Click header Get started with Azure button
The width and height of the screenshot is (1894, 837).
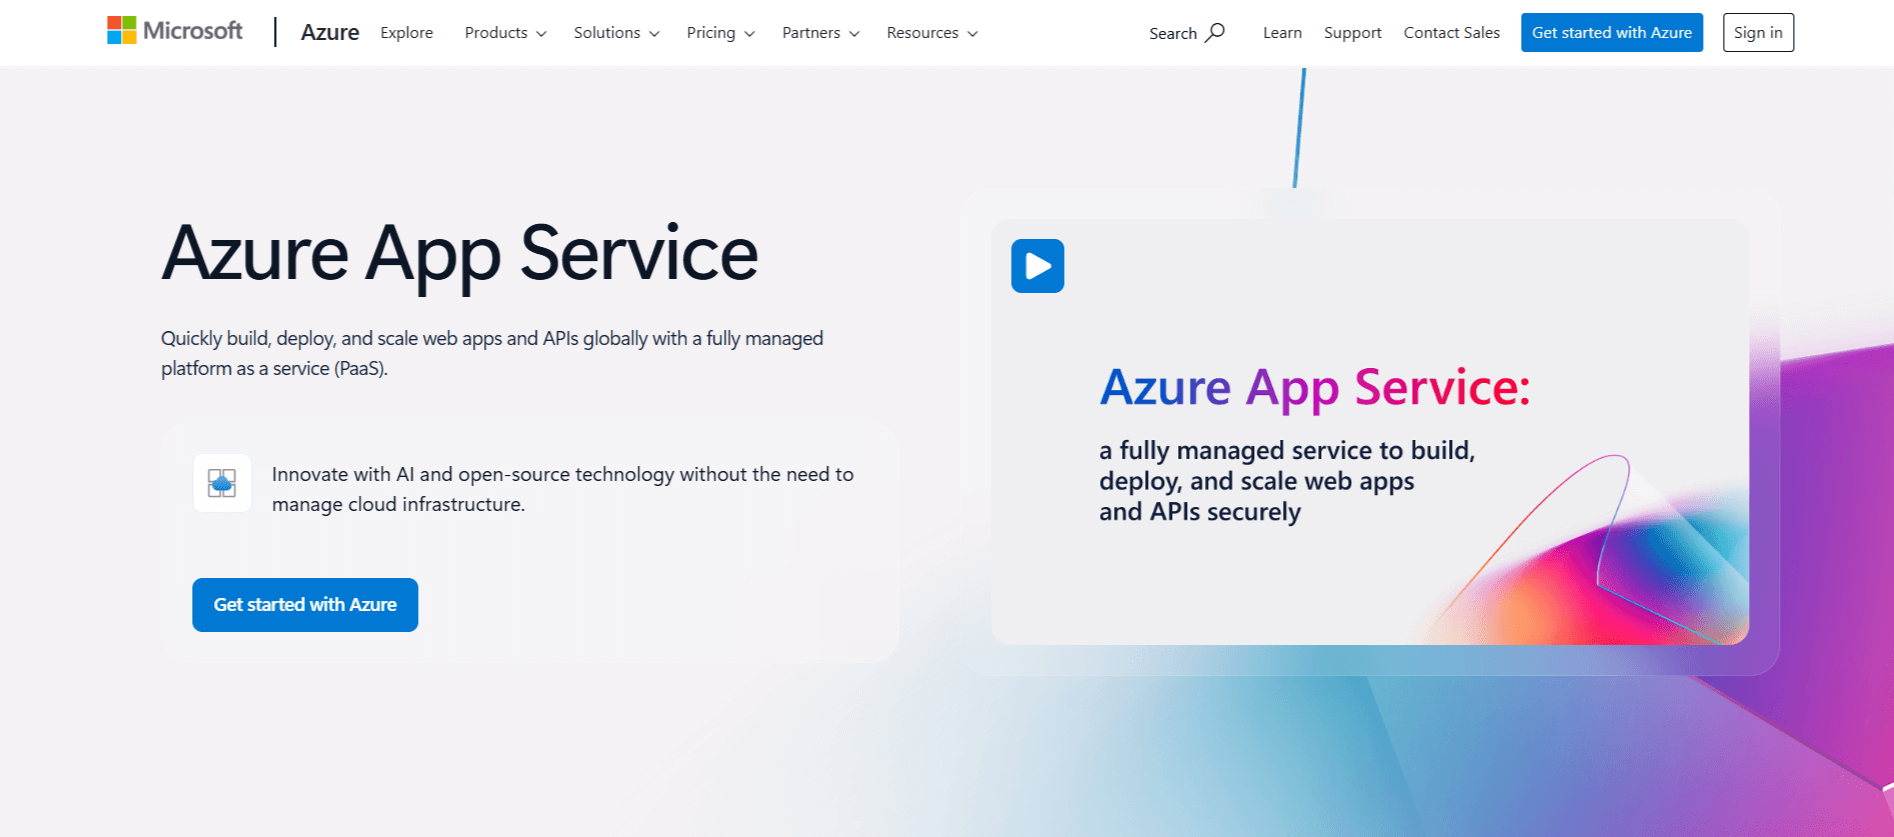1612,33
